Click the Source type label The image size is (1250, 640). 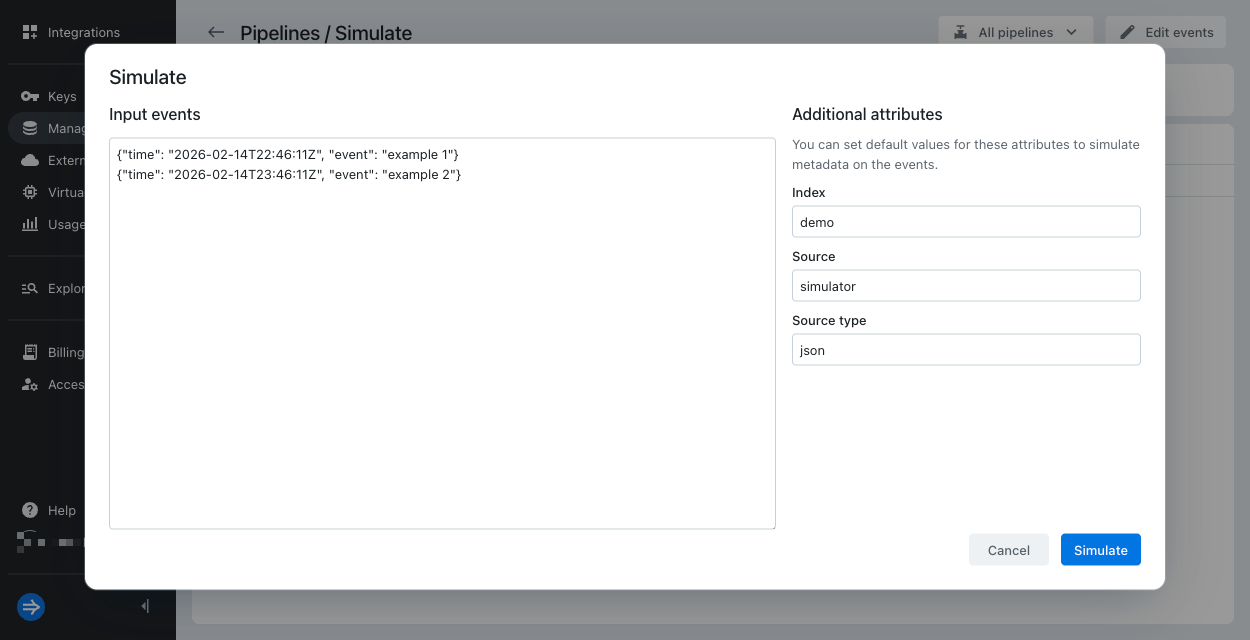[x=829, y=320]
